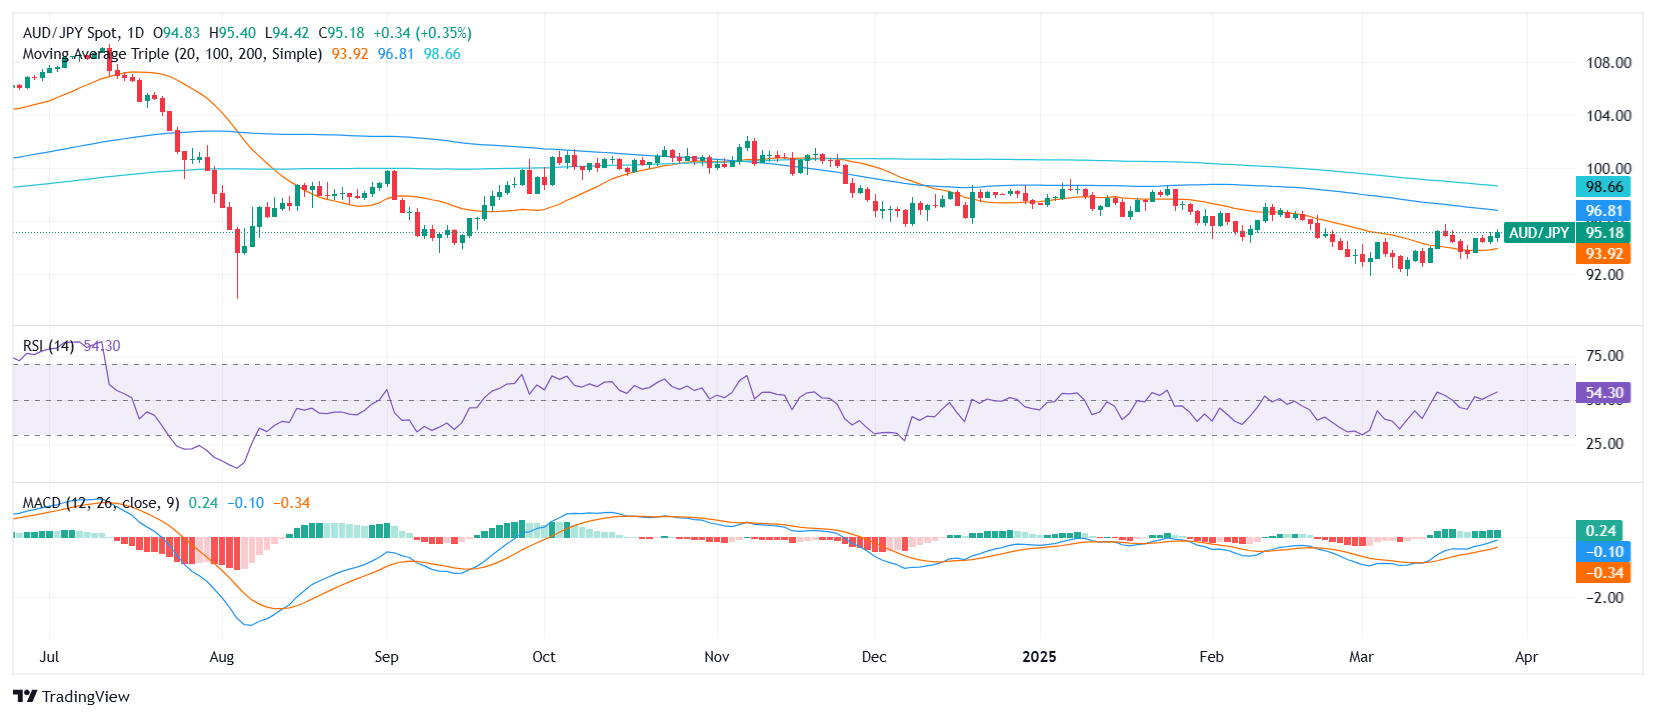Click the 75.00 level on RSI axis
1656x718 pixels.
pos(1604,356)
